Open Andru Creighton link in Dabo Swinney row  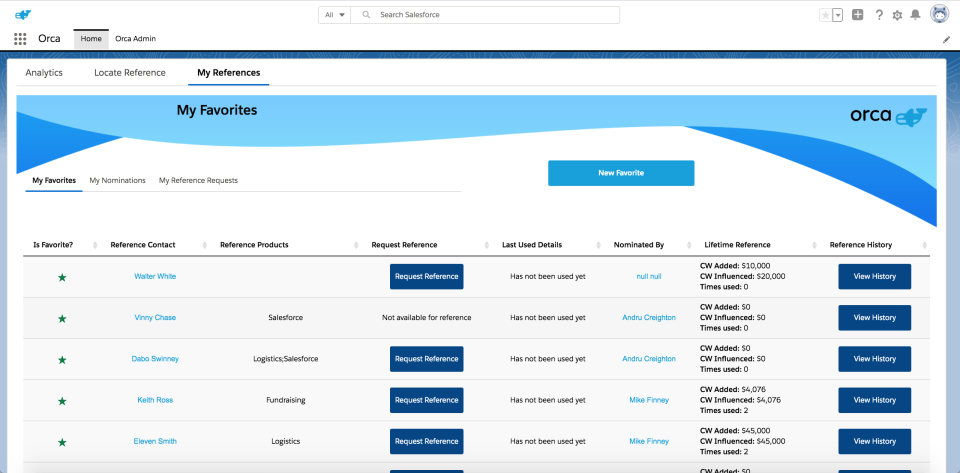(x=649, y=359)
